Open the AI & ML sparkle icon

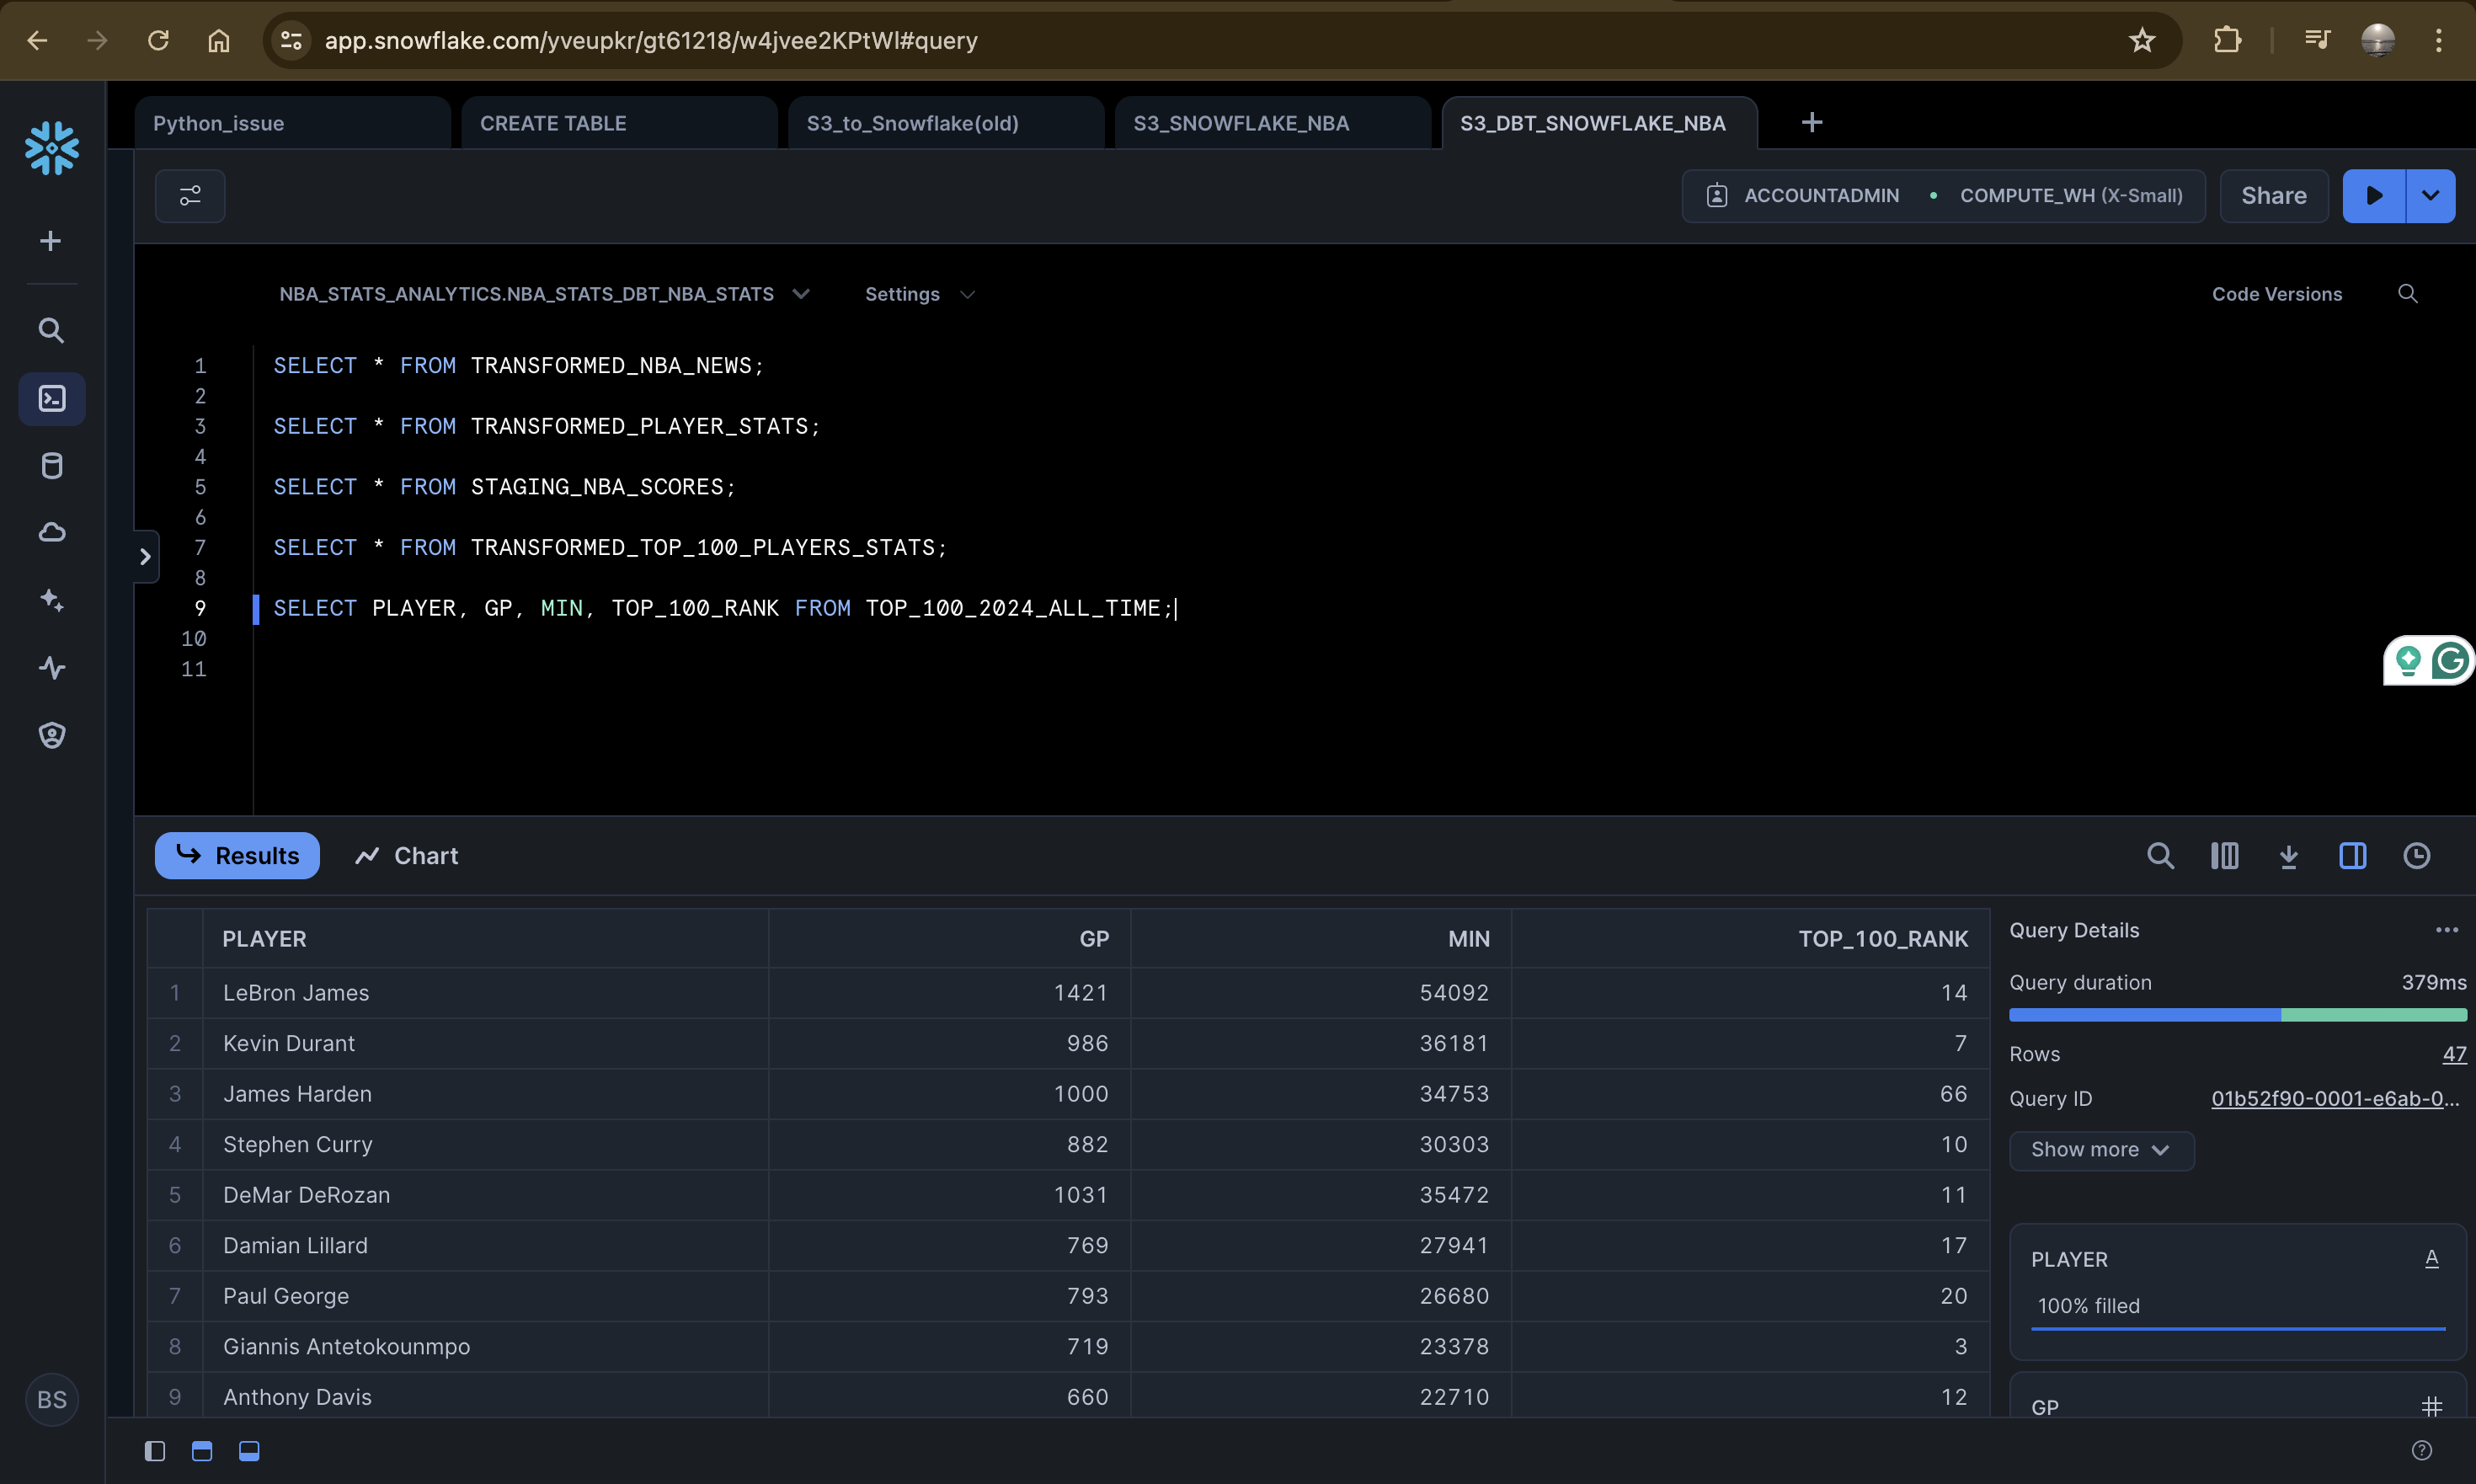tap(52, 600)
